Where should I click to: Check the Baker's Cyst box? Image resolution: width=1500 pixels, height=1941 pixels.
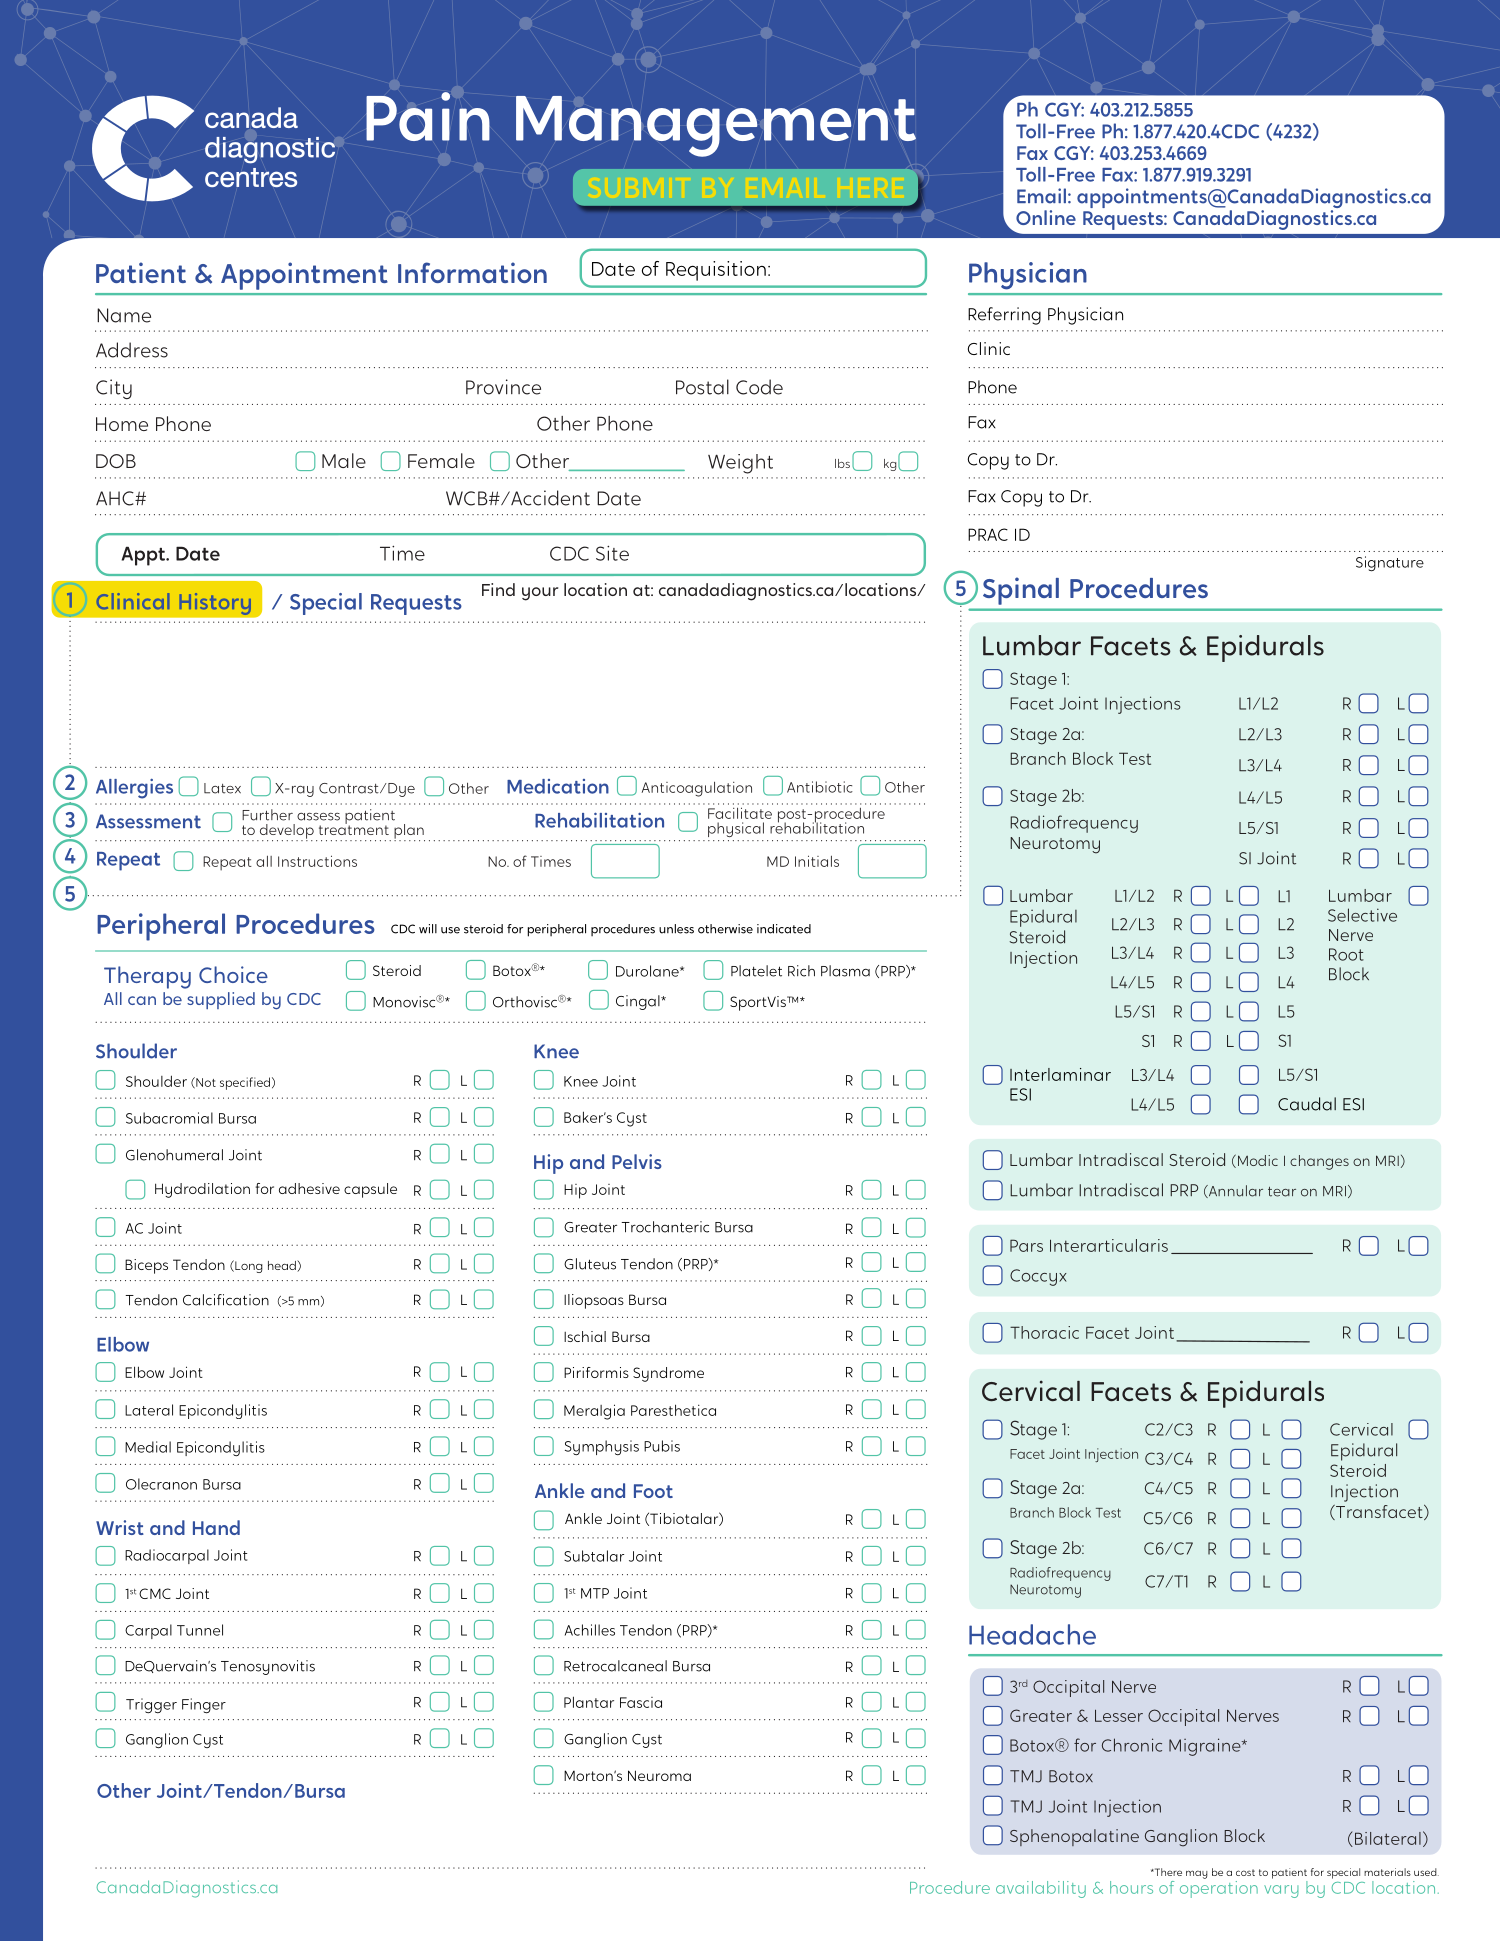[x=544, y=1117]
